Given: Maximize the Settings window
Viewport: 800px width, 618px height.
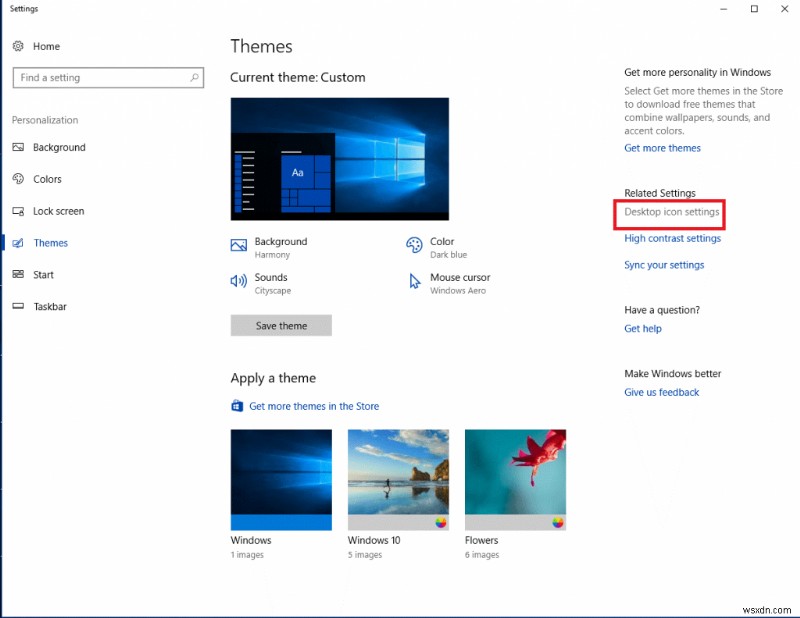Looking at the screenshot, I should [754, 9].
